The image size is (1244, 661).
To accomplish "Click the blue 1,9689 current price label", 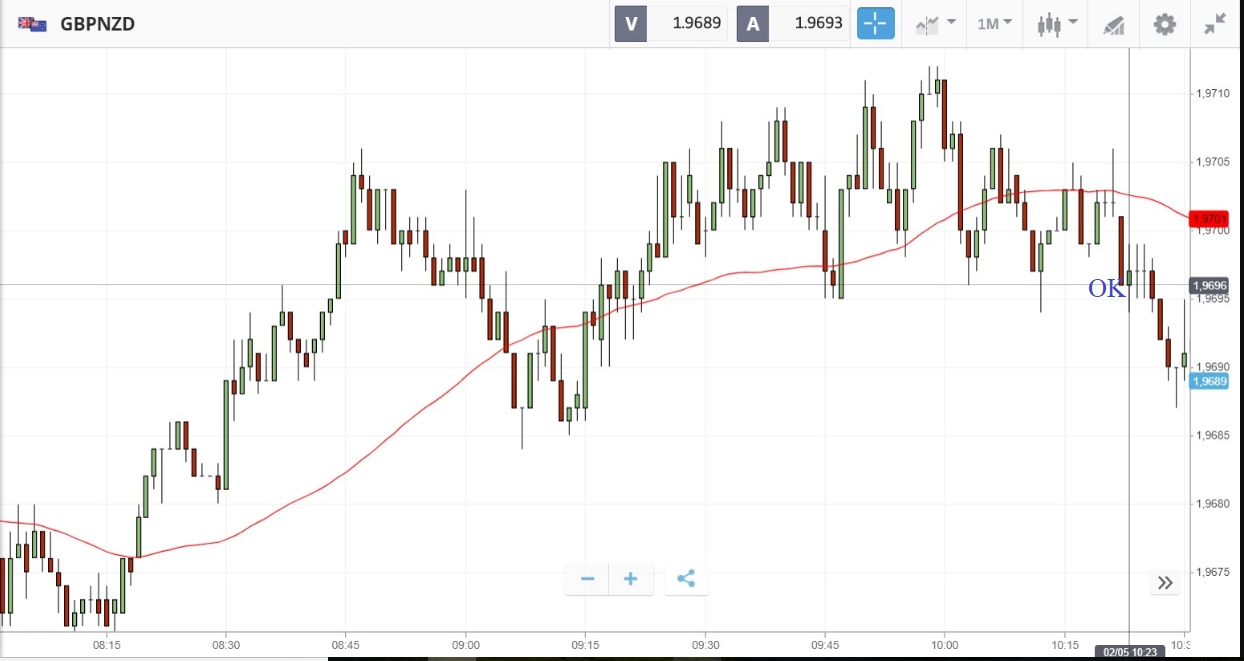I will 1208,381.
